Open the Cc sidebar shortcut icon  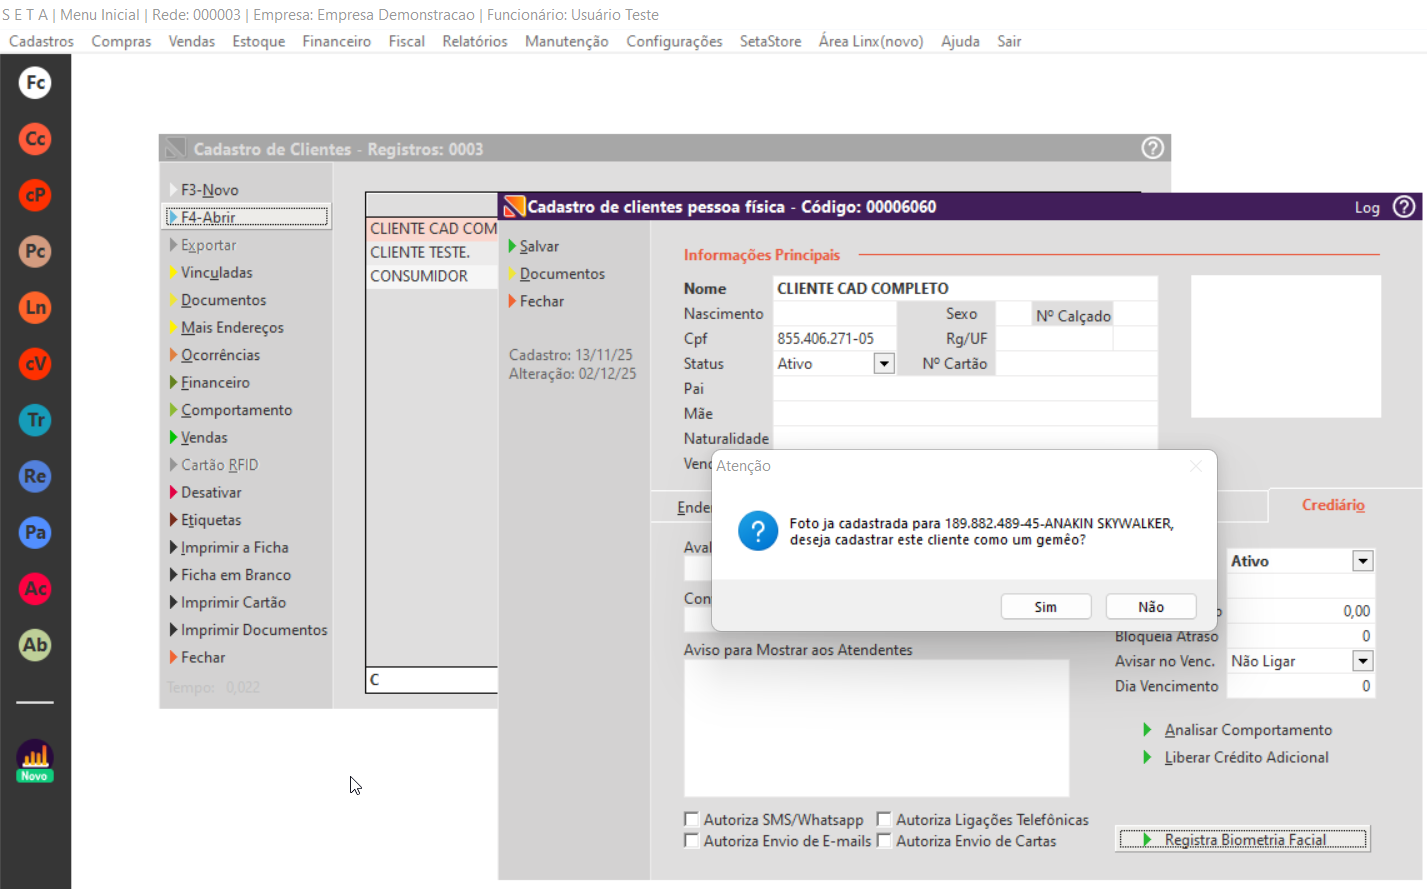(35, 139)
